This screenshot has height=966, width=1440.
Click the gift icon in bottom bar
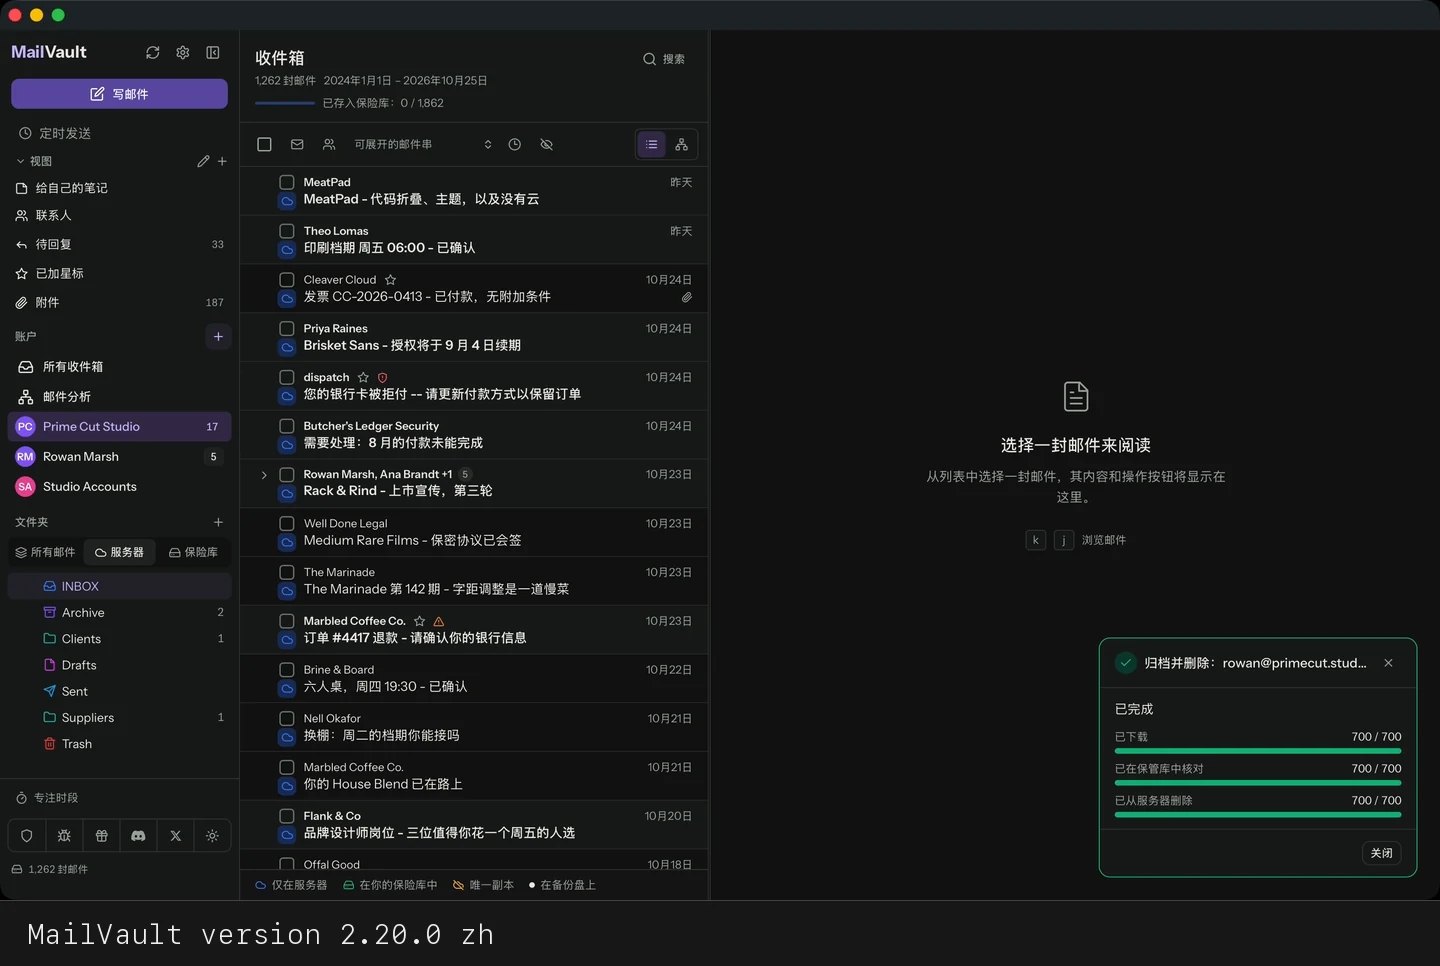[101, 836]
